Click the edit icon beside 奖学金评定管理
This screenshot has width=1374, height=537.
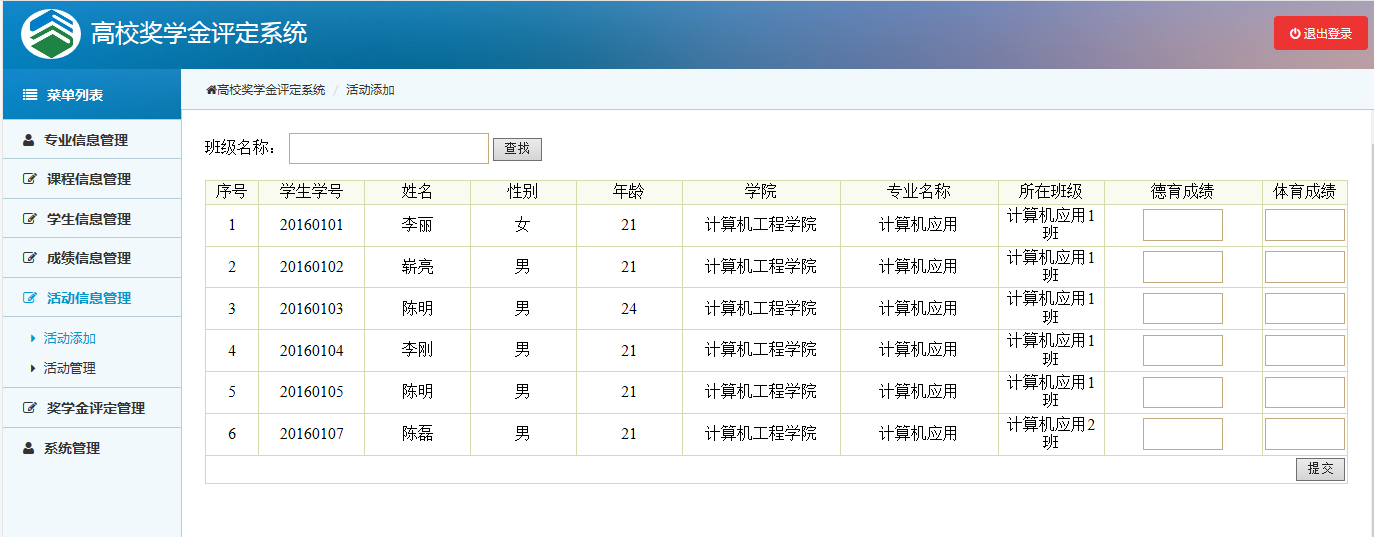click(30, 408)
